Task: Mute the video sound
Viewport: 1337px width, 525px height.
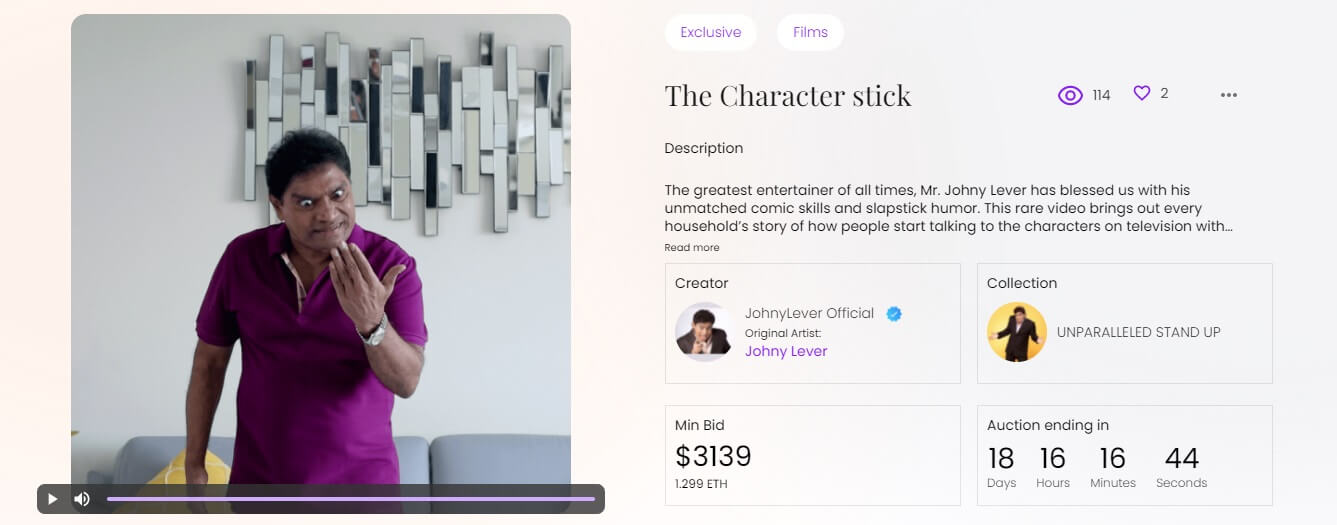Action: pyautogui.click(x=82, y=499)
